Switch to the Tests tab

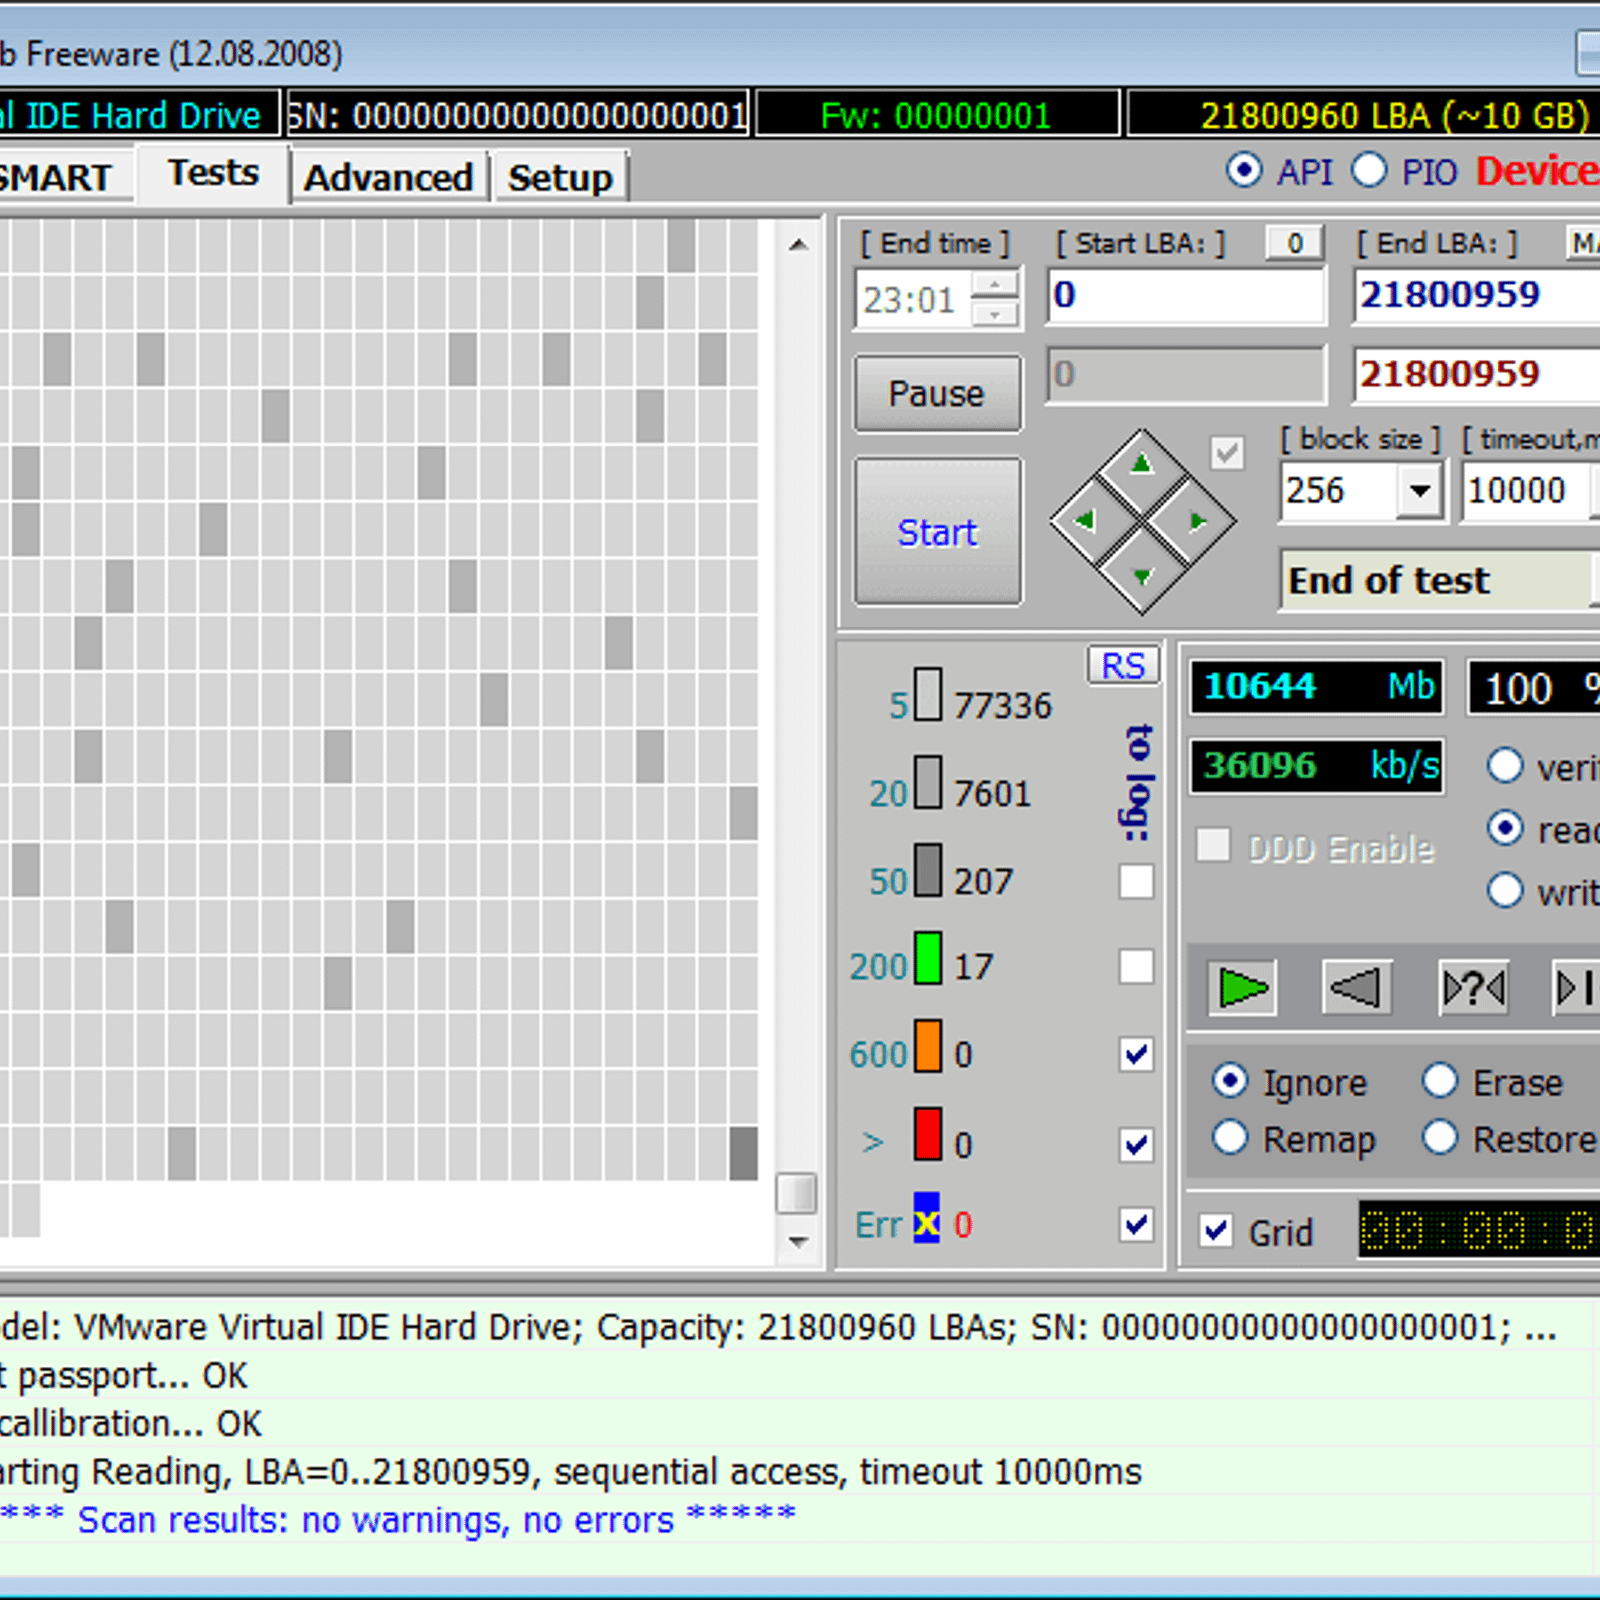[213, 173]
